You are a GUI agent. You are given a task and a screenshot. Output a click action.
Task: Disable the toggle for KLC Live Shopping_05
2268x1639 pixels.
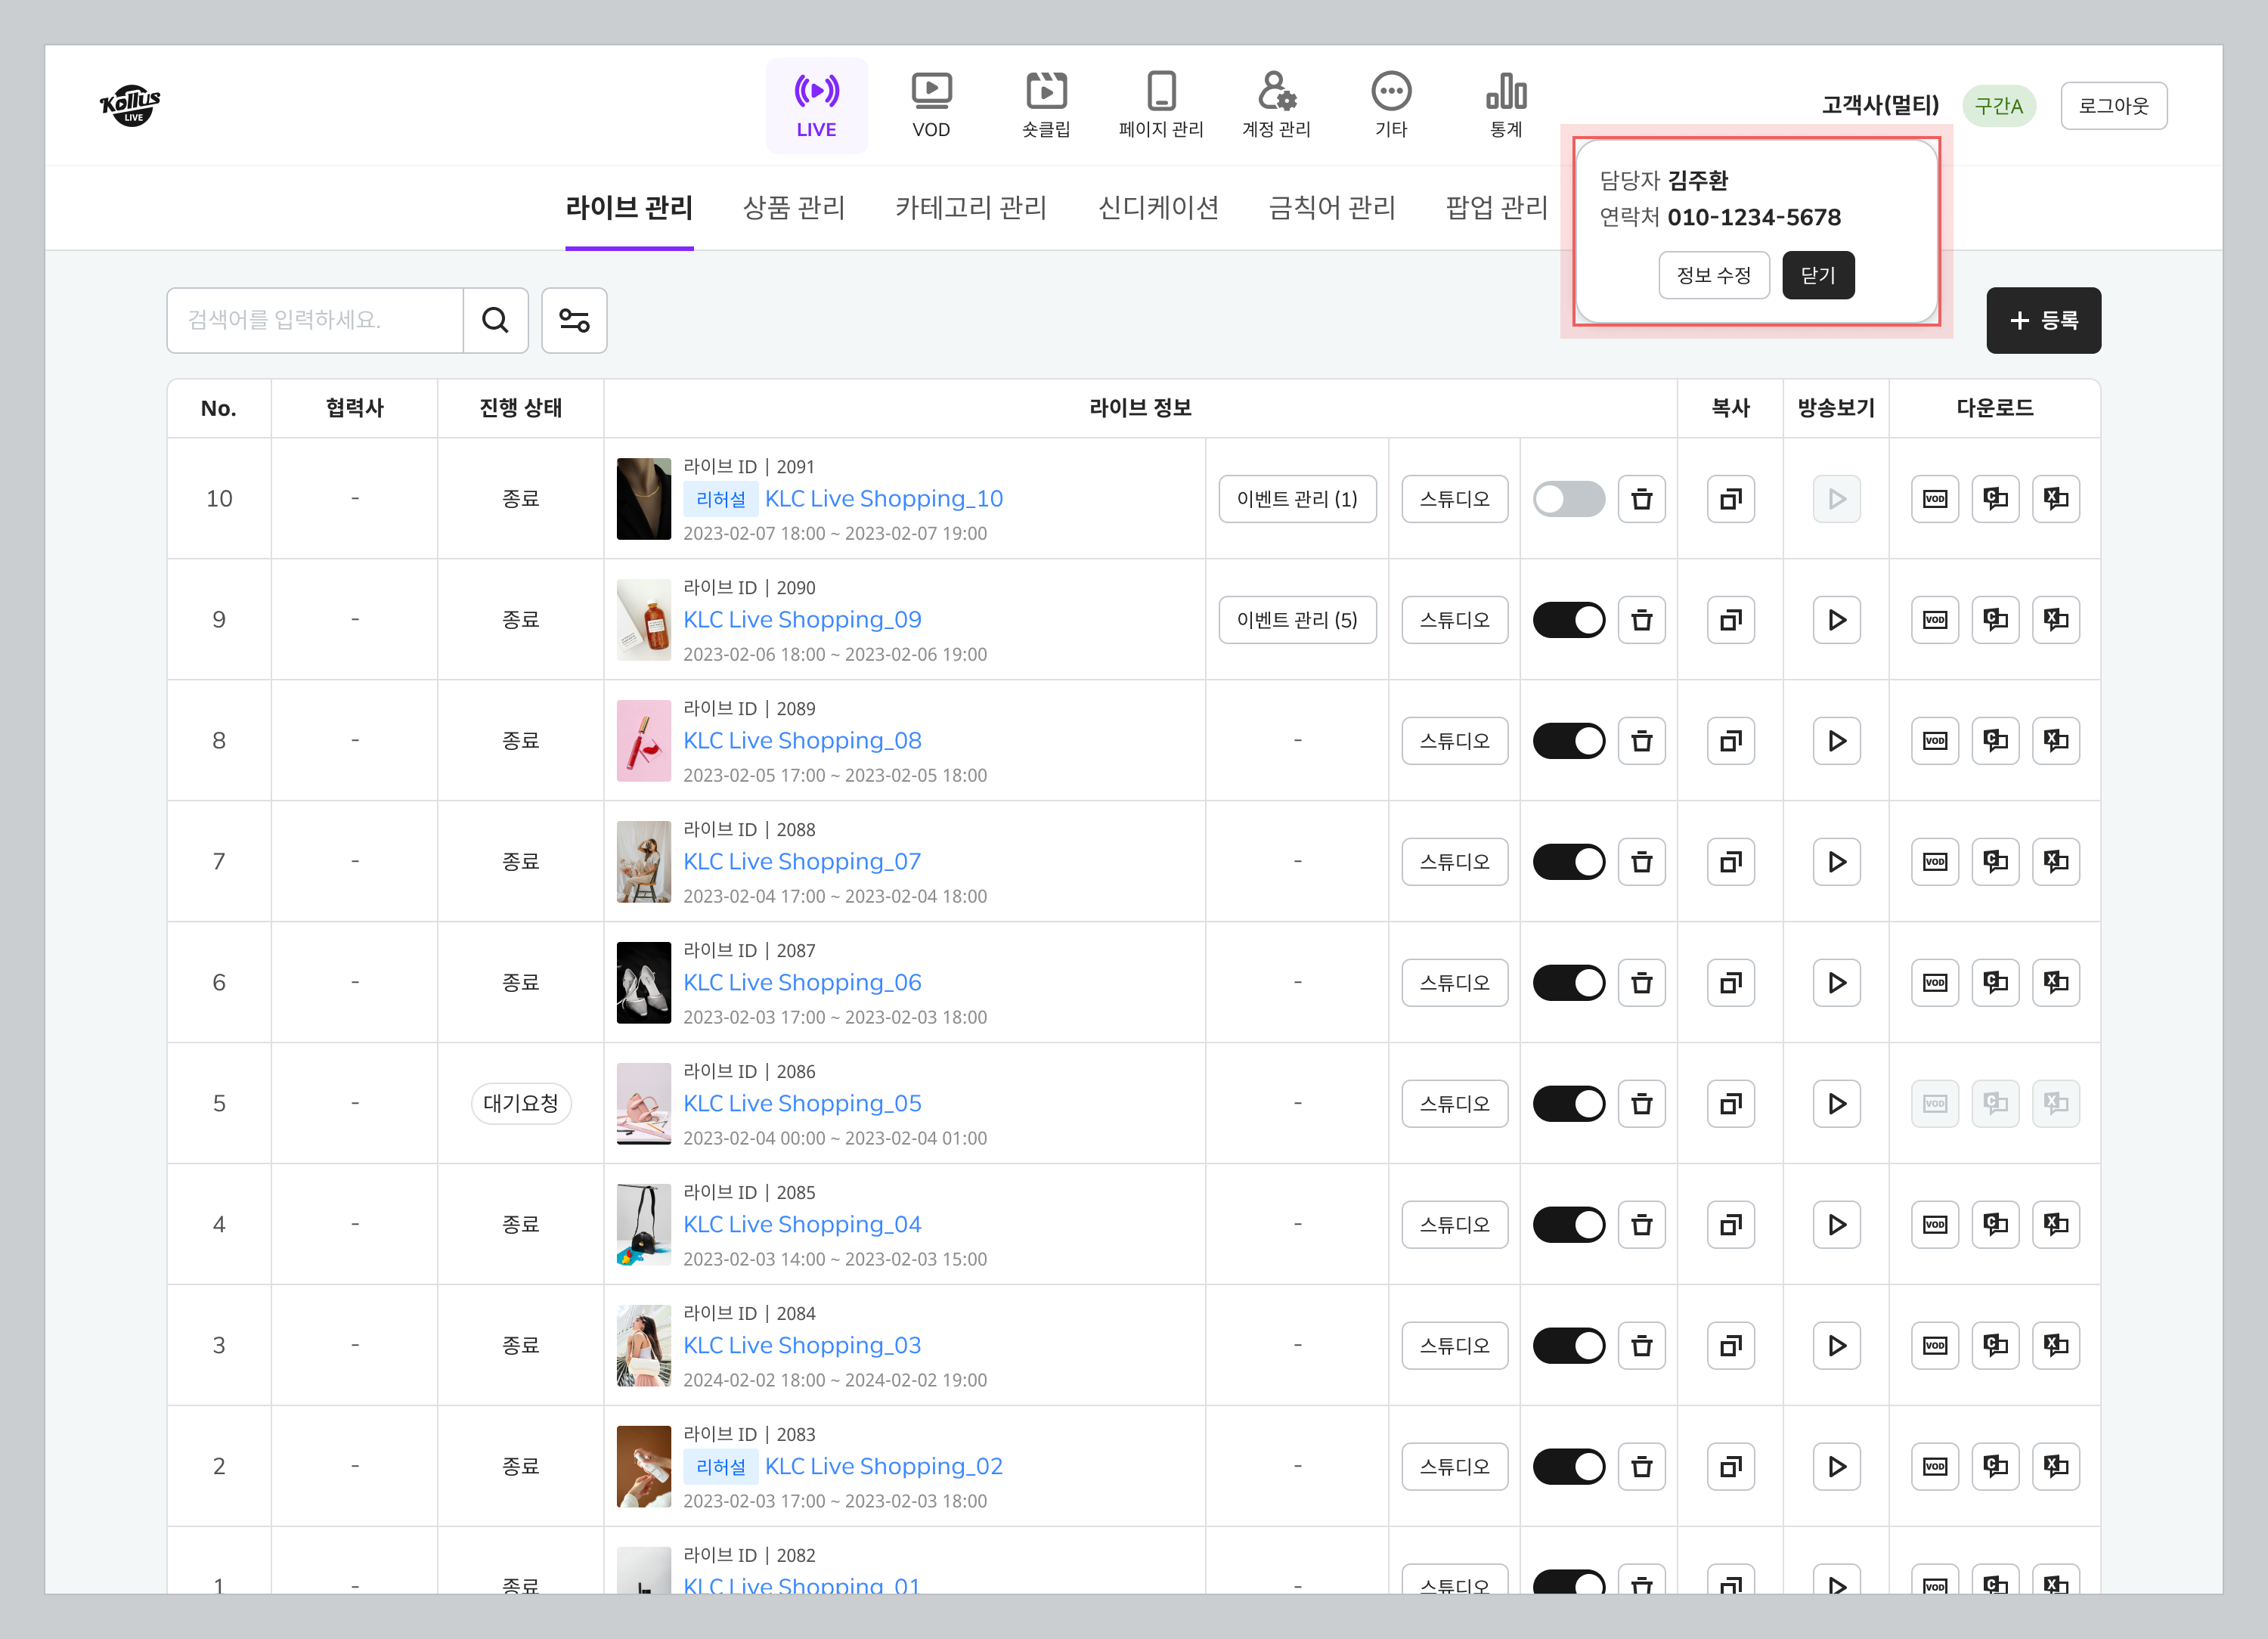coord(1568,1104)
